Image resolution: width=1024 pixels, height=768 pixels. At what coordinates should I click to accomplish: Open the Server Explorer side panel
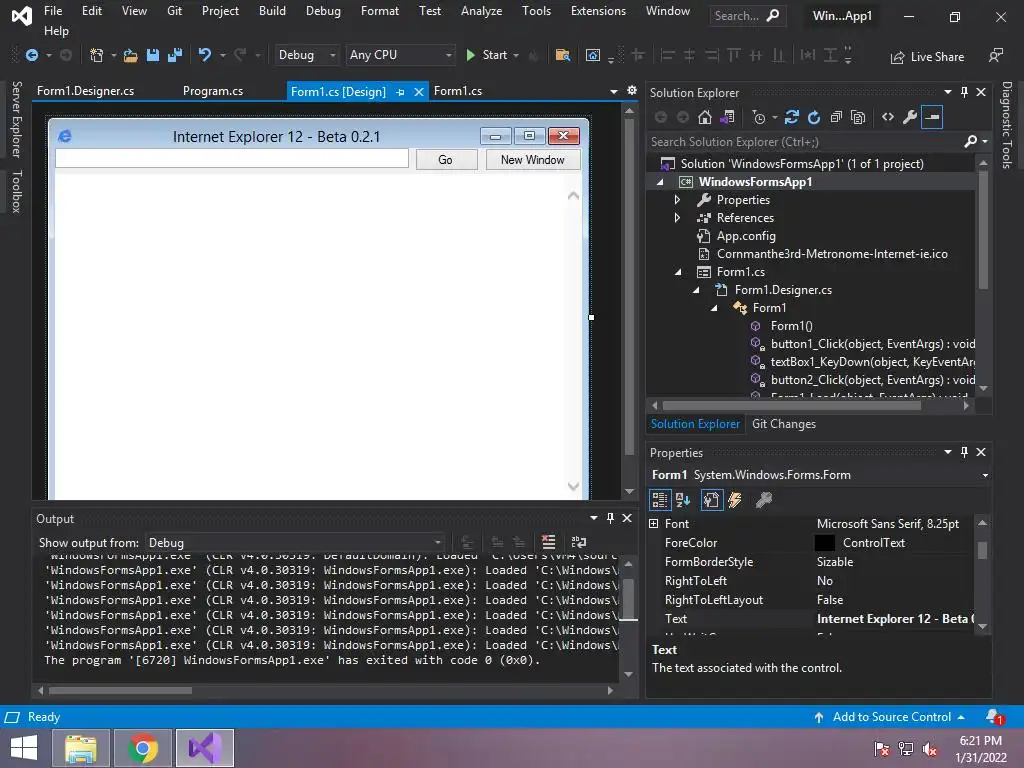[16, 119]
